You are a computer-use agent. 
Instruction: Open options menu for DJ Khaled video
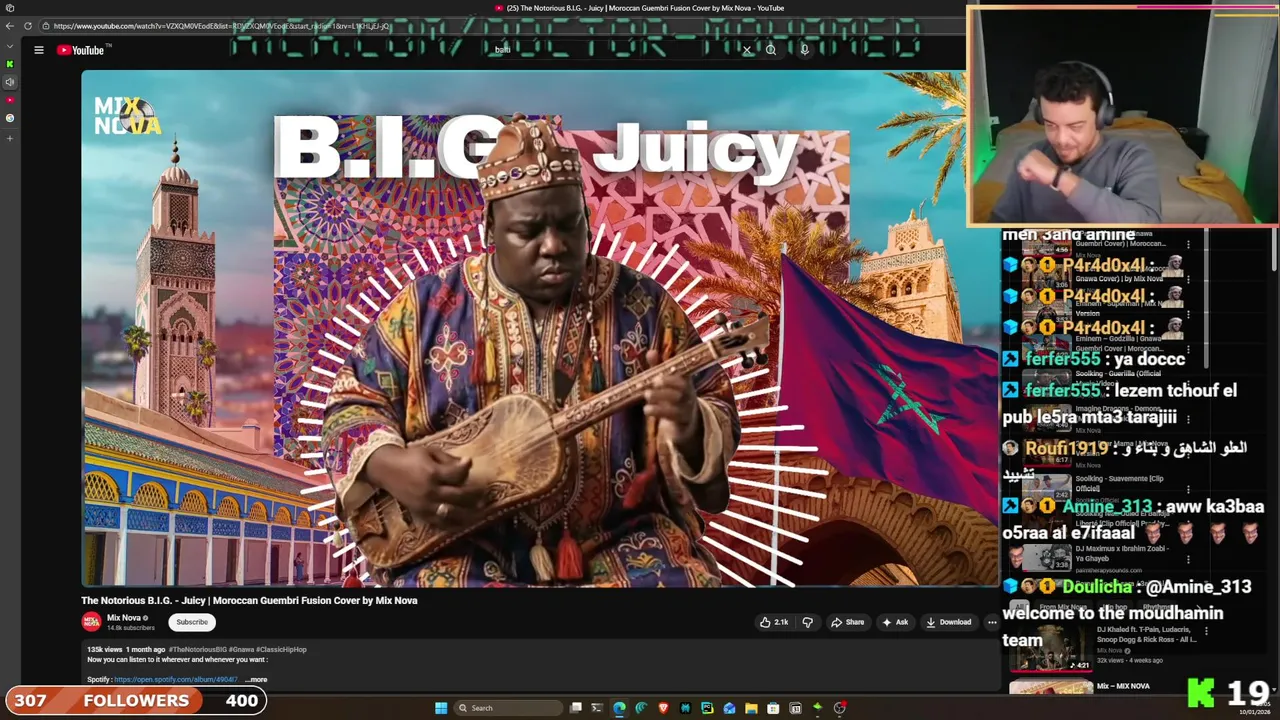[x=1206, y=631]
